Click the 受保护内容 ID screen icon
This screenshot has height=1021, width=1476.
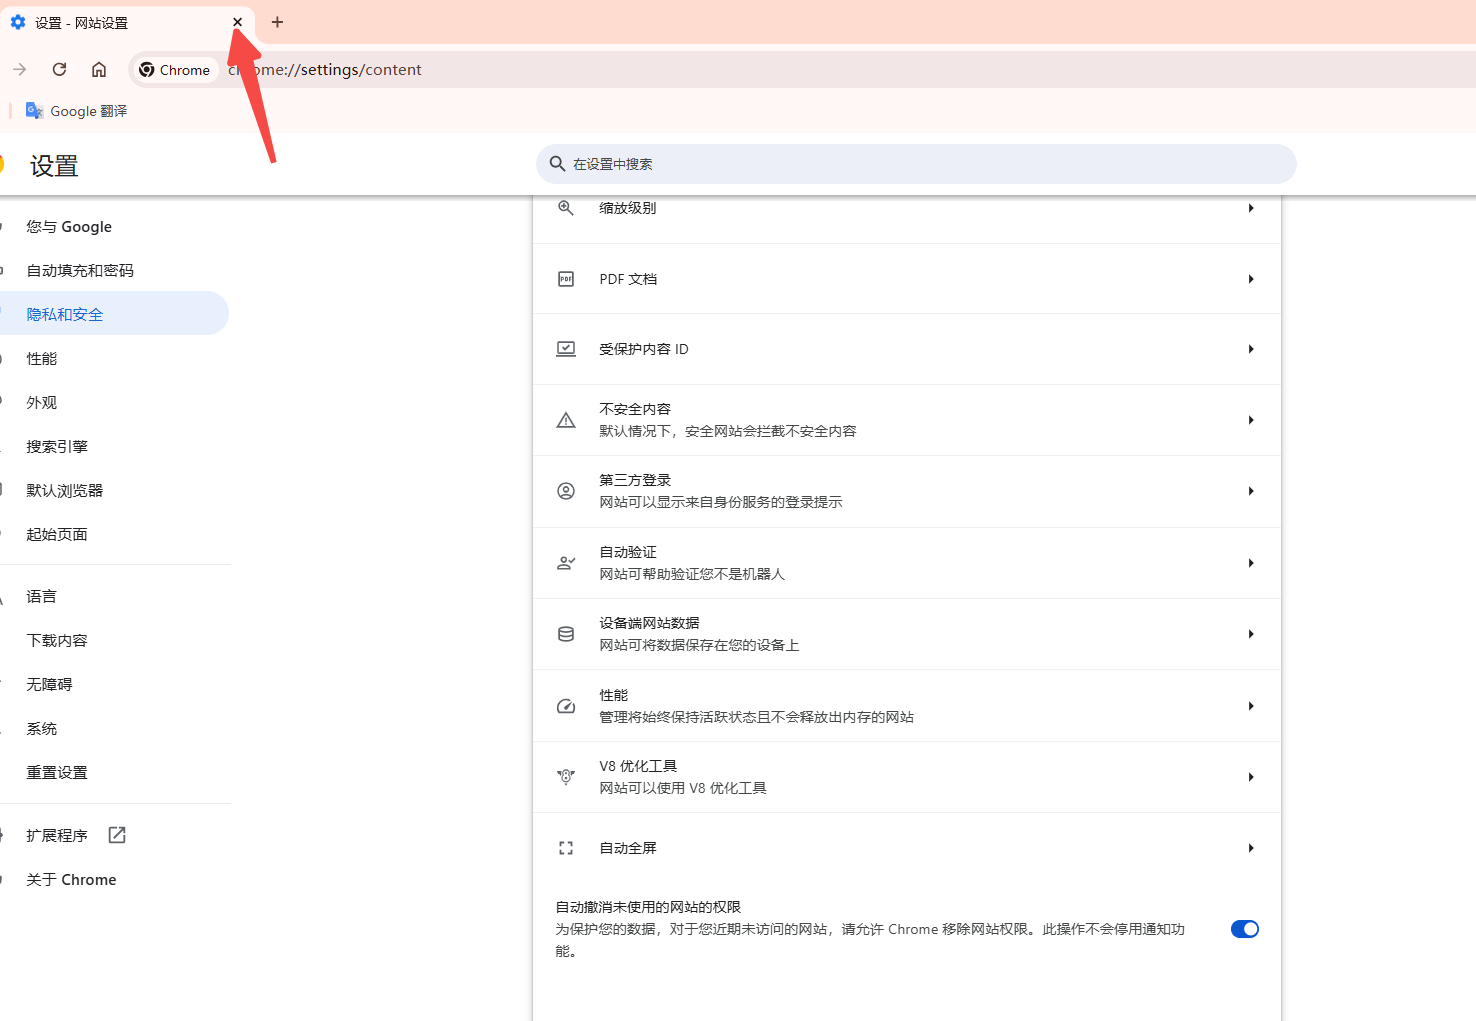pos(566,349)
